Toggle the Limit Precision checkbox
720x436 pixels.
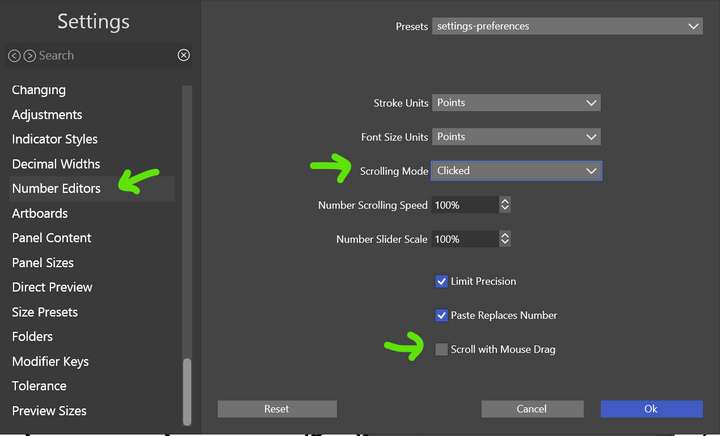(441, 281)
